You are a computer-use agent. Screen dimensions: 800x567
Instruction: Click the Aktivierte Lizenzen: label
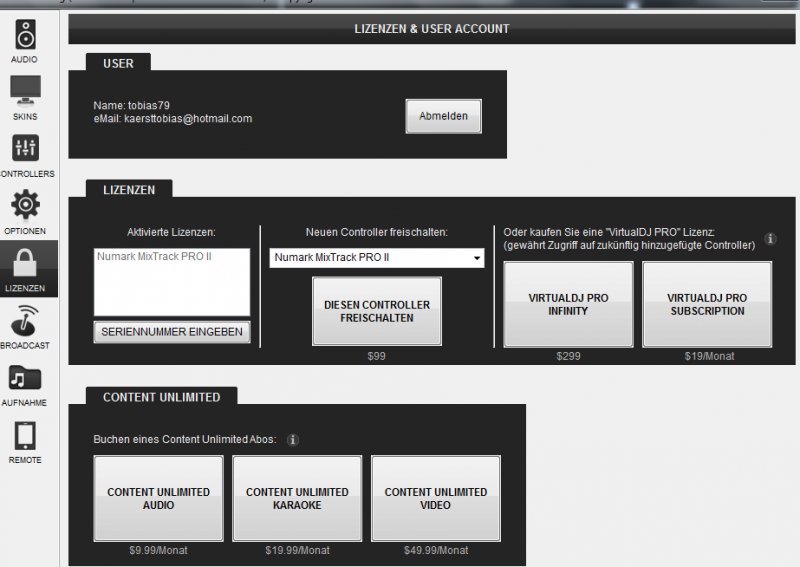(x=171, y=232)
